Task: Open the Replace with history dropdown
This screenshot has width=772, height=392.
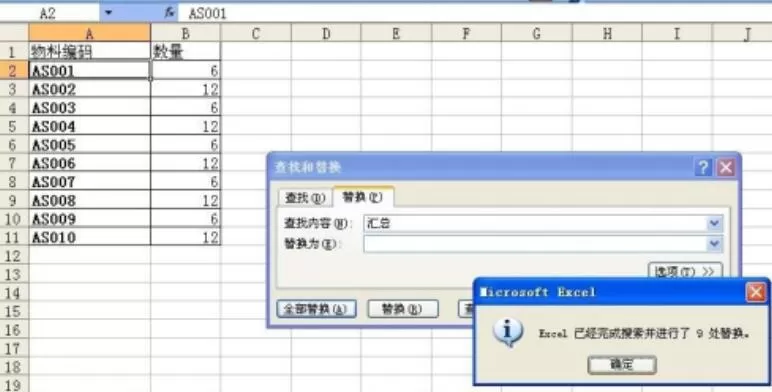Action: (714, 244)
